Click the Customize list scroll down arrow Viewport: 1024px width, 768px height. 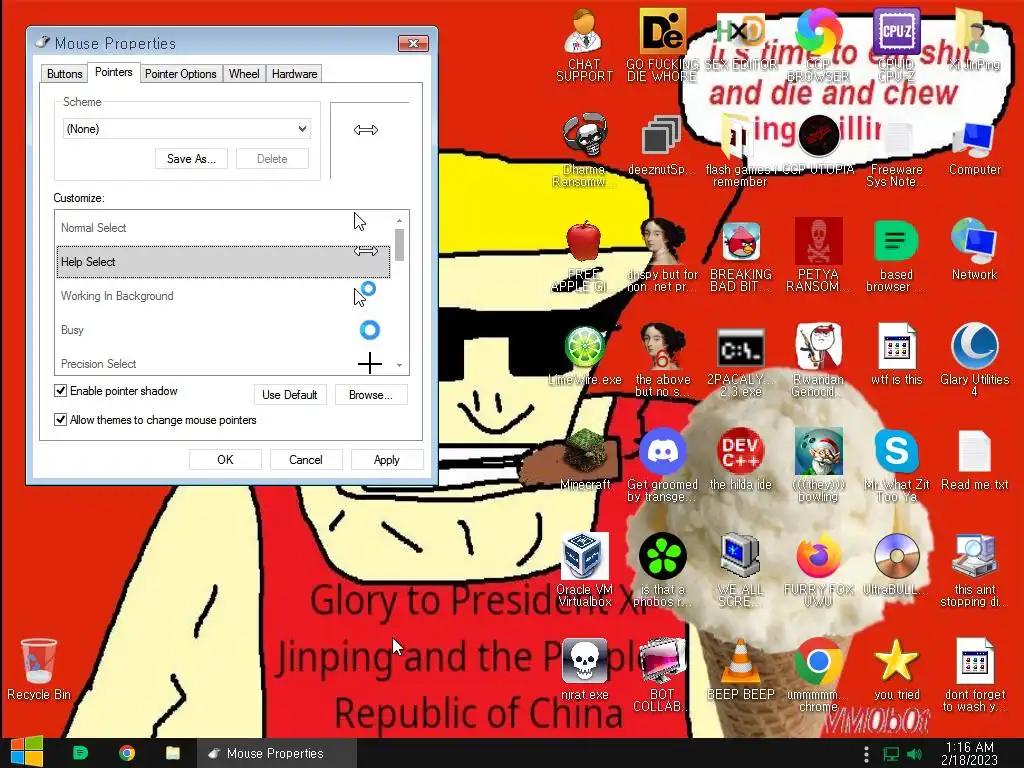coord(399,366)
